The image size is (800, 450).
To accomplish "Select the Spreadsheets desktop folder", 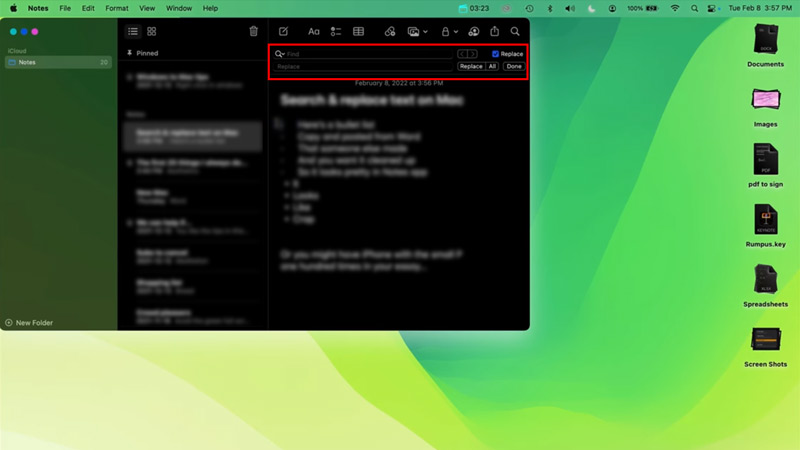I will pos(765,286).
